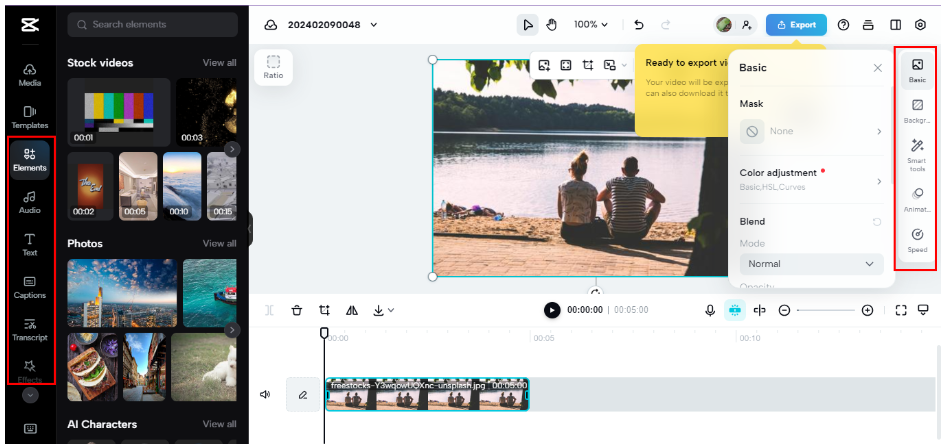Switch to the Animation tab
The image size is (948, 446).
click(917, 200)
